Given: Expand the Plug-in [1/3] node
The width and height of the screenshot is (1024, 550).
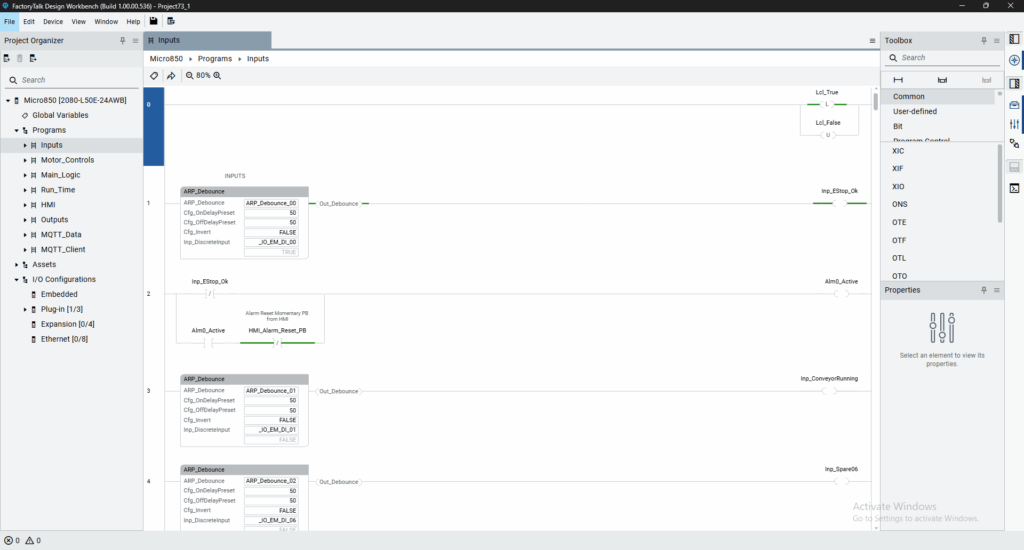Looking at the screenshot, I should pyautogui.click(x=25, y=310).
